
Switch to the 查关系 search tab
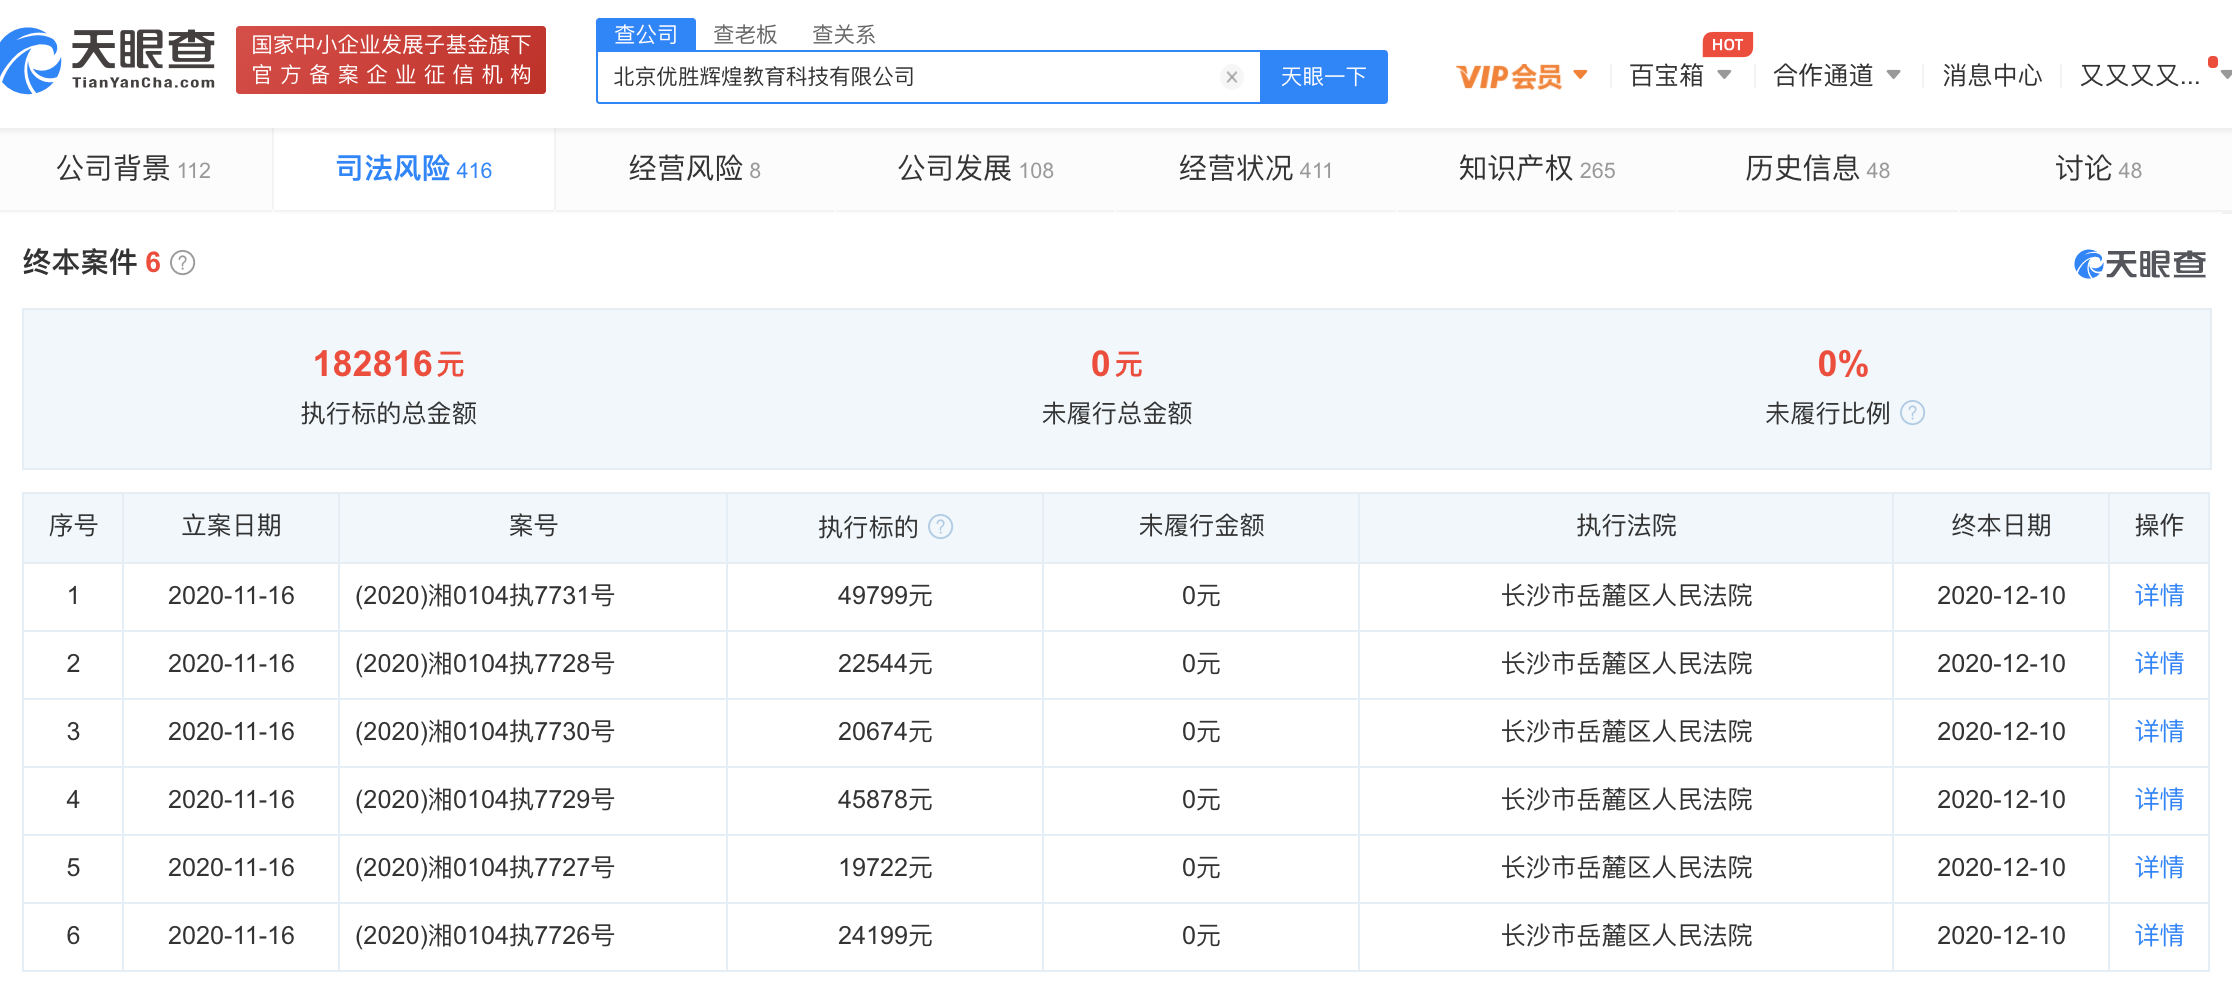tap(843, 35)
